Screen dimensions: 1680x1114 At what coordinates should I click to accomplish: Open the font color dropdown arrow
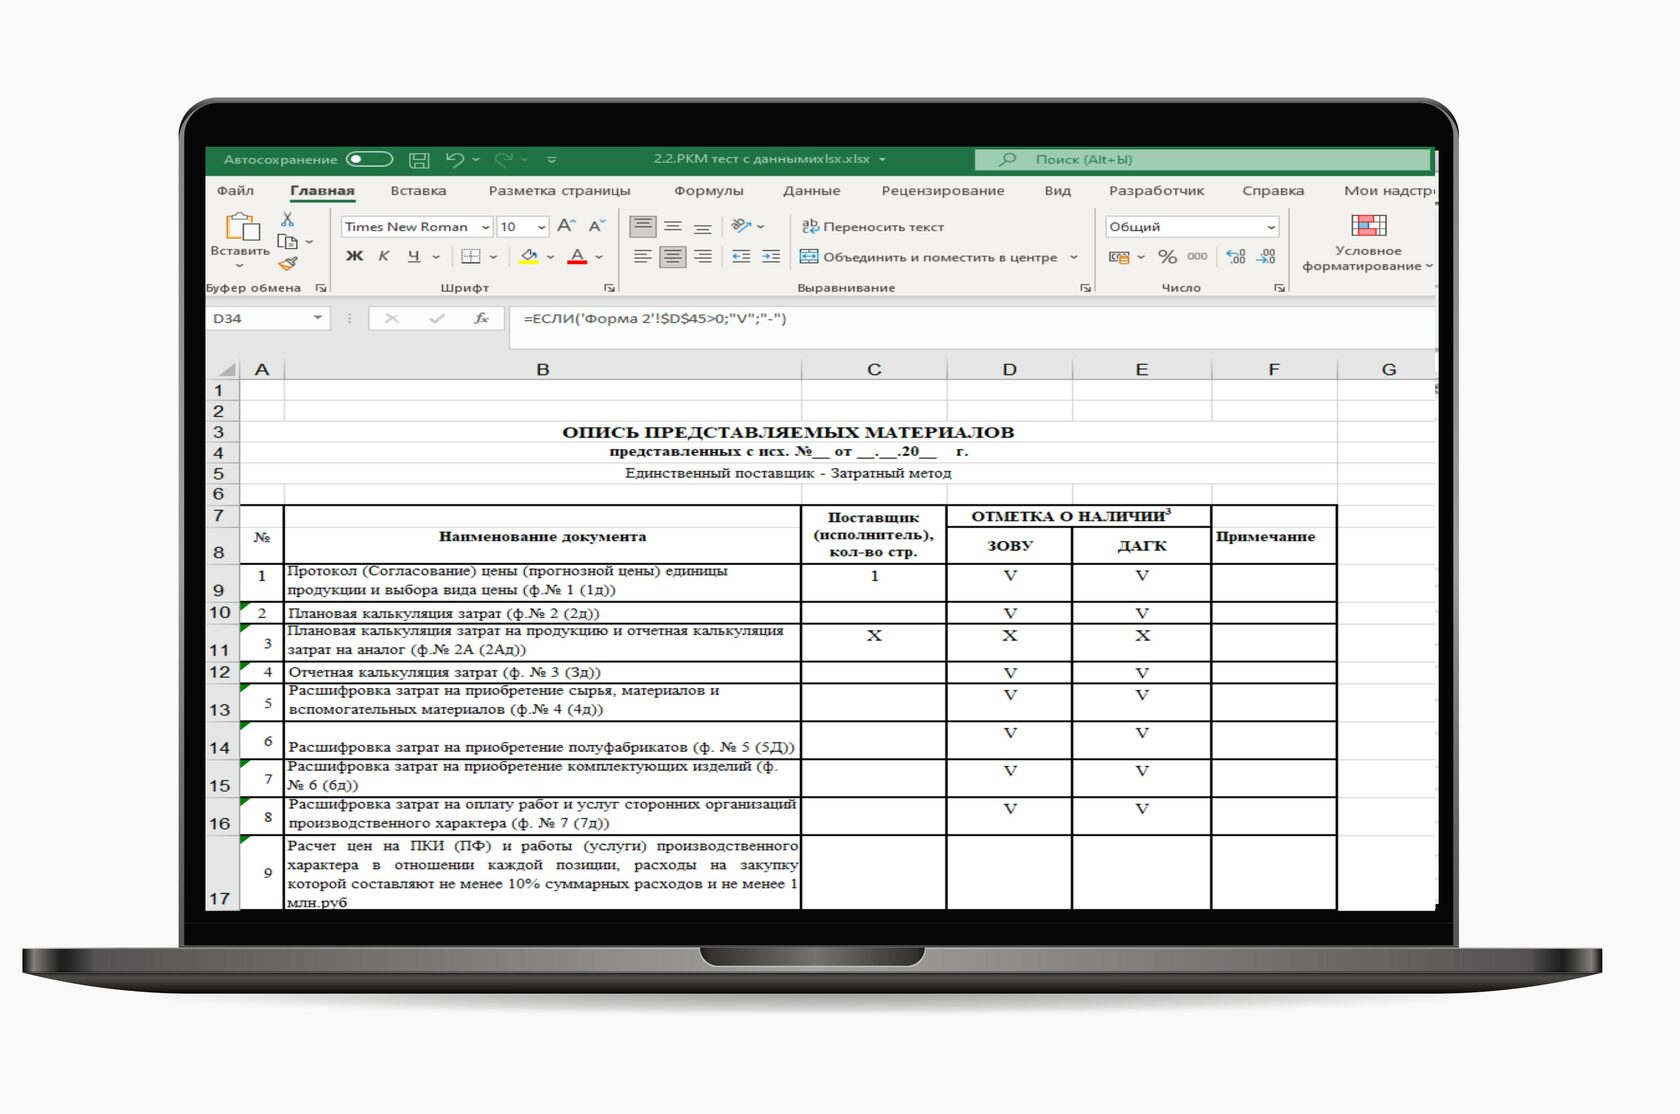click(599, 257)
